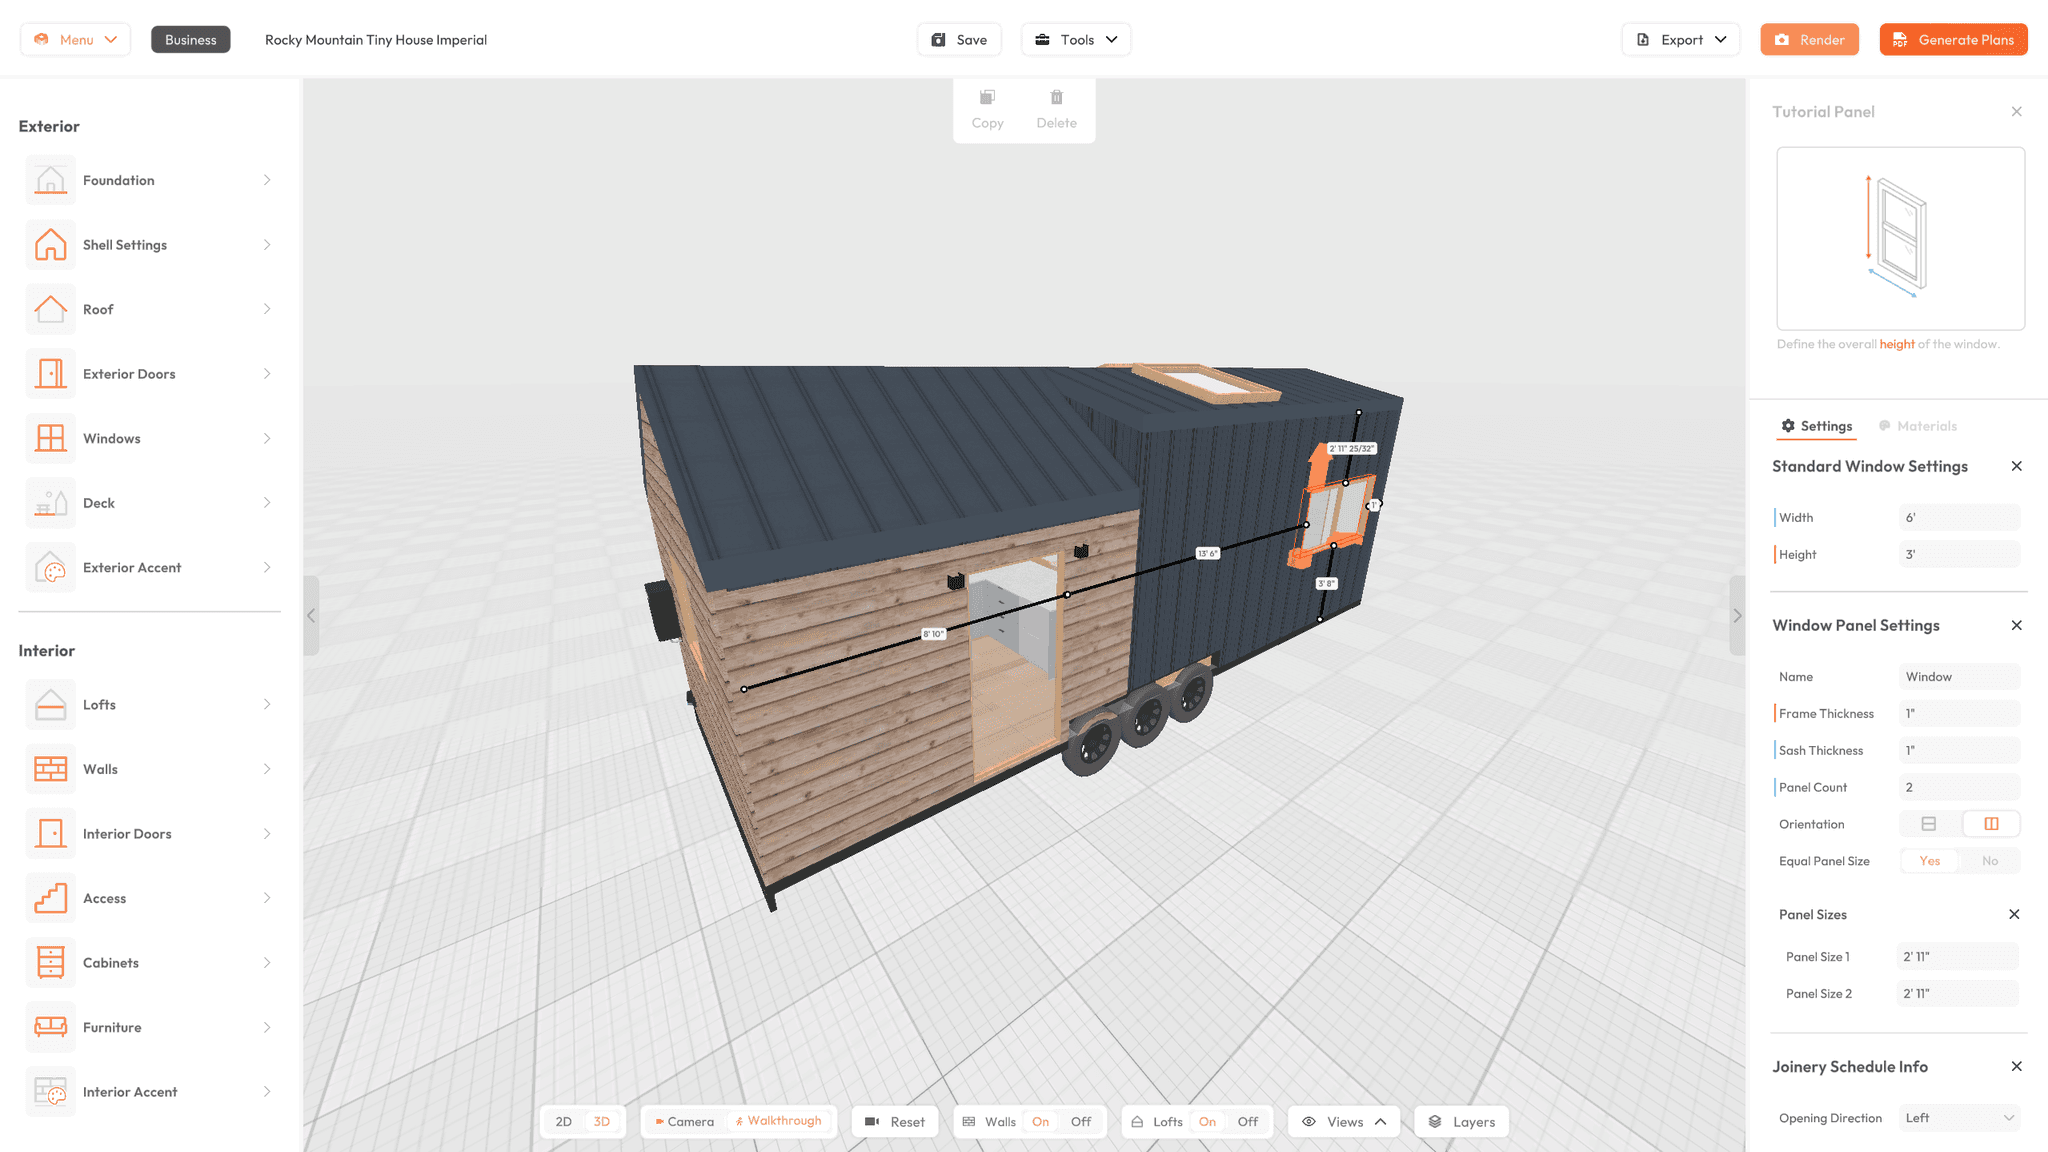Viewport: 2048px width, 1152px height.
Task: Set Equal Panel Size to No
Action: pyautogui.click(x=1990, y=860)
